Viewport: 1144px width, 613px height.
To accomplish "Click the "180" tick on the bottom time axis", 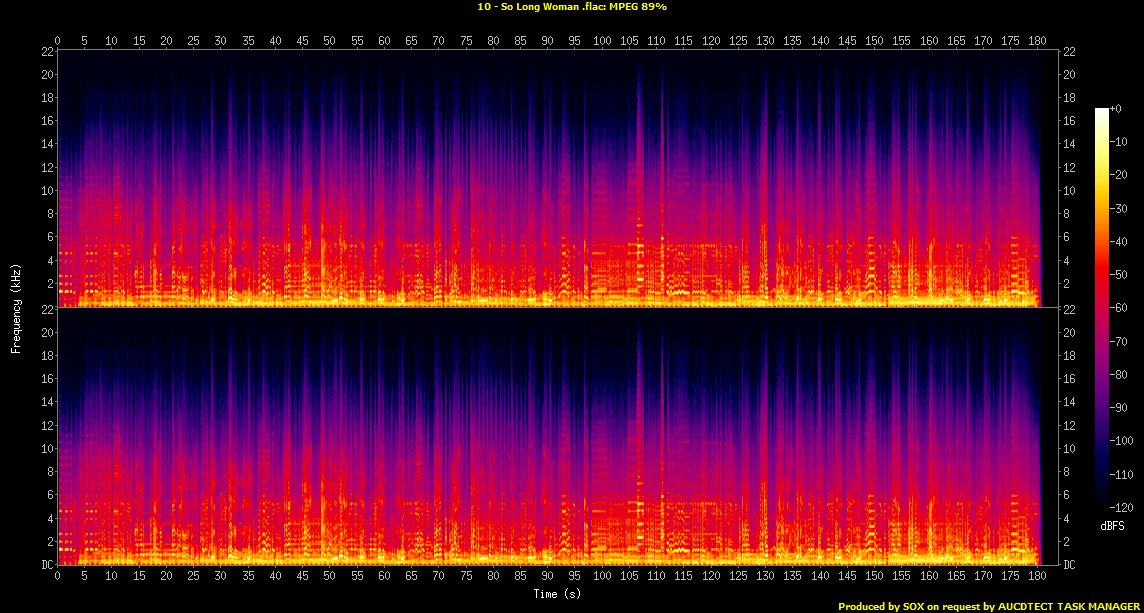I will pyautogui.click(x=1037, y=576).
